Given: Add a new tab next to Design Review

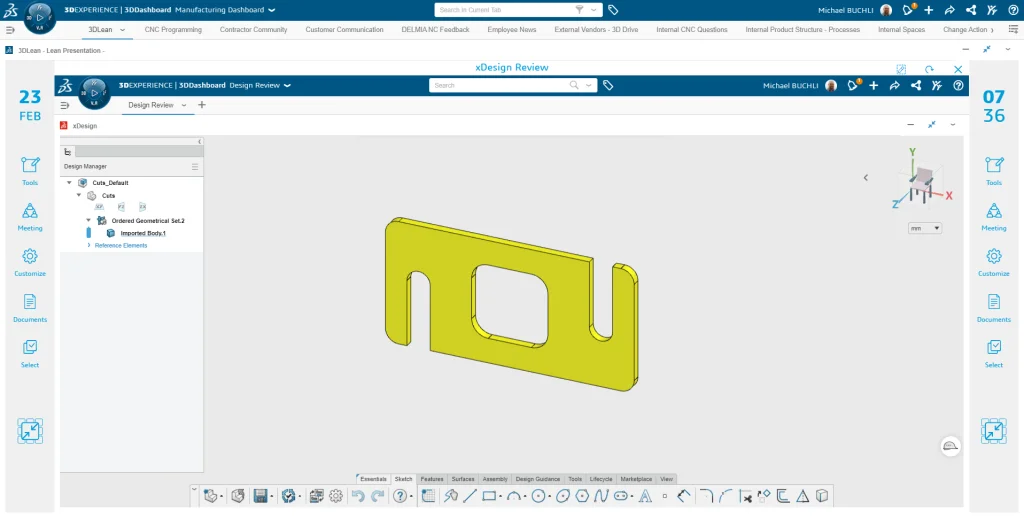Looking at the screenshot, I should coord(202,105).
